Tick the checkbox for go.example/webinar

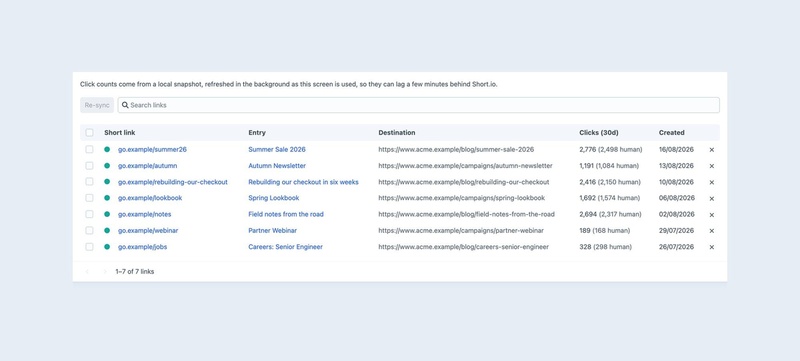pos(89,230)
